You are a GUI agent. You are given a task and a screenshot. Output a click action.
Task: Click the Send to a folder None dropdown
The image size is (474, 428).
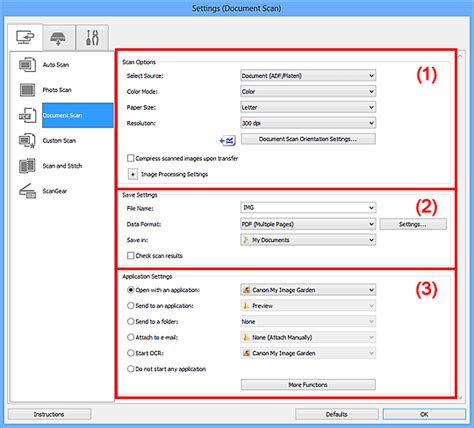308,322
